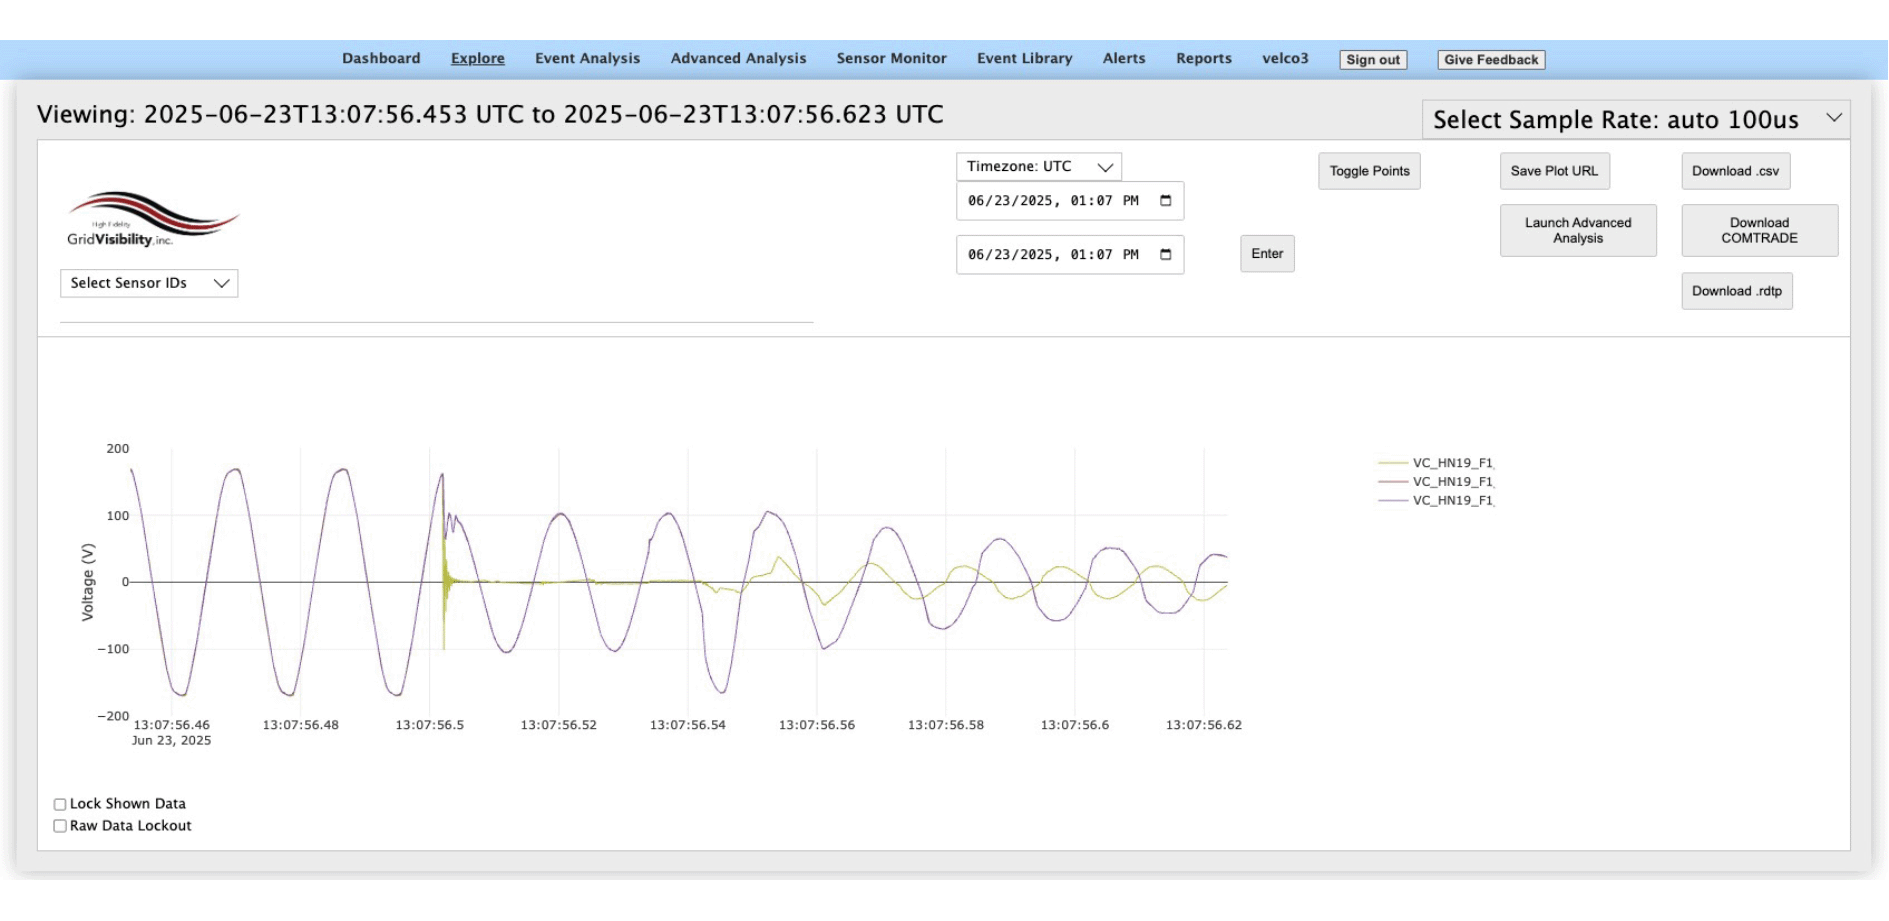Click the Download COMTRADE button

(1758, 231)
